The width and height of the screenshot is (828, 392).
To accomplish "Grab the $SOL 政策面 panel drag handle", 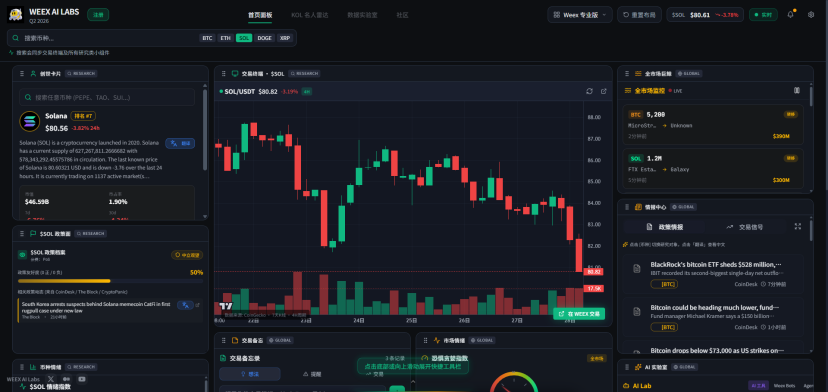I will (22, 234).
